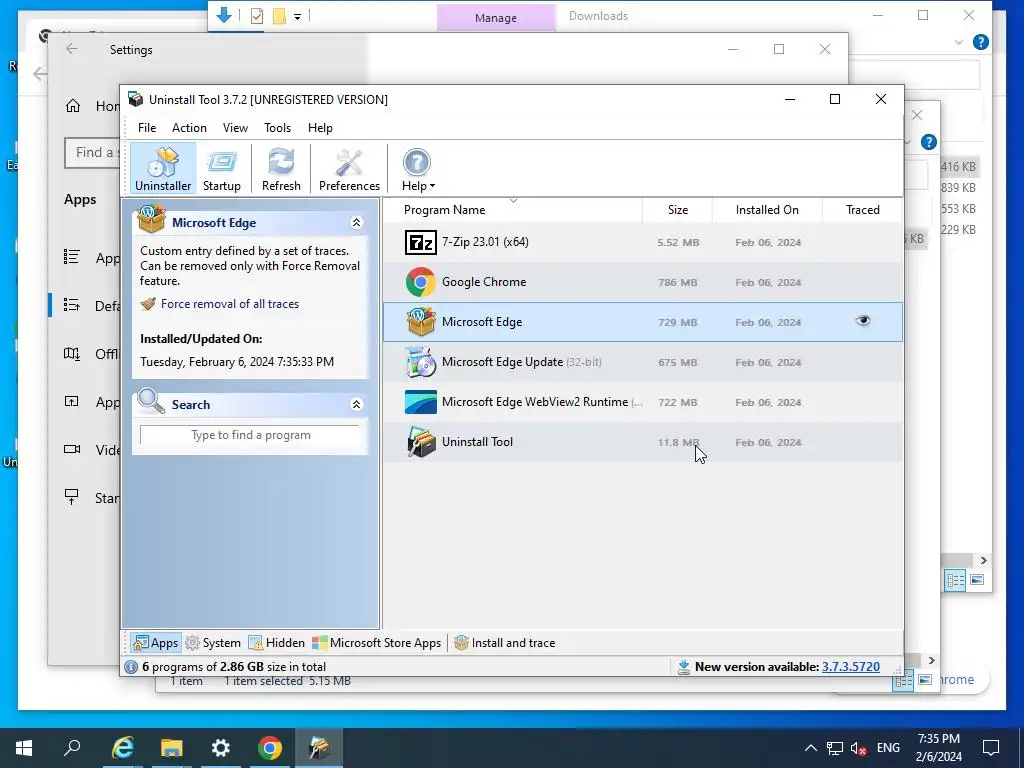The image size is (1024, 768).
Task: Toggle the traced eye icon for Microsoft Edge
Action: [863, 321]
